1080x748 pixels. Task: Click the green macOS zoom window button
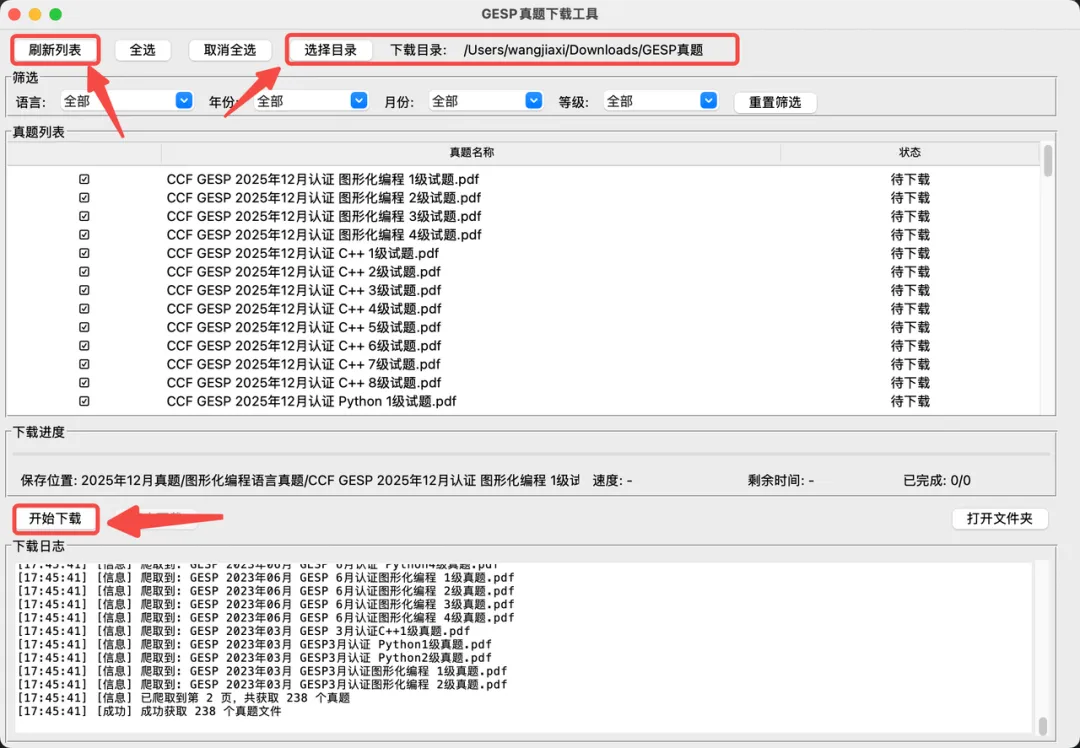(x=56, y=14)
